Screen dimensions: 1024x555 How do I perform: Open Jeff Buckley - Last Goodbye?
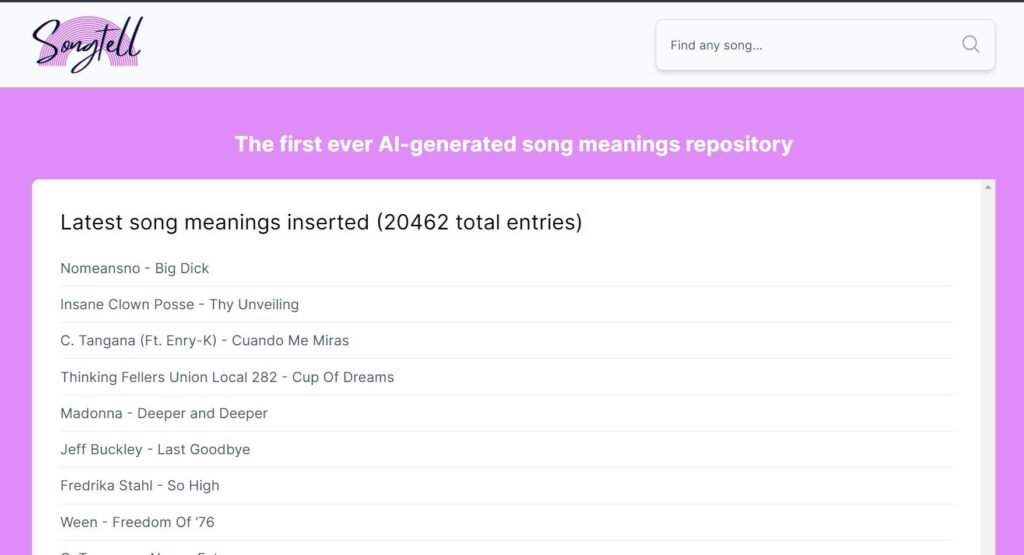pyautogui.click(x=155, y=449)
